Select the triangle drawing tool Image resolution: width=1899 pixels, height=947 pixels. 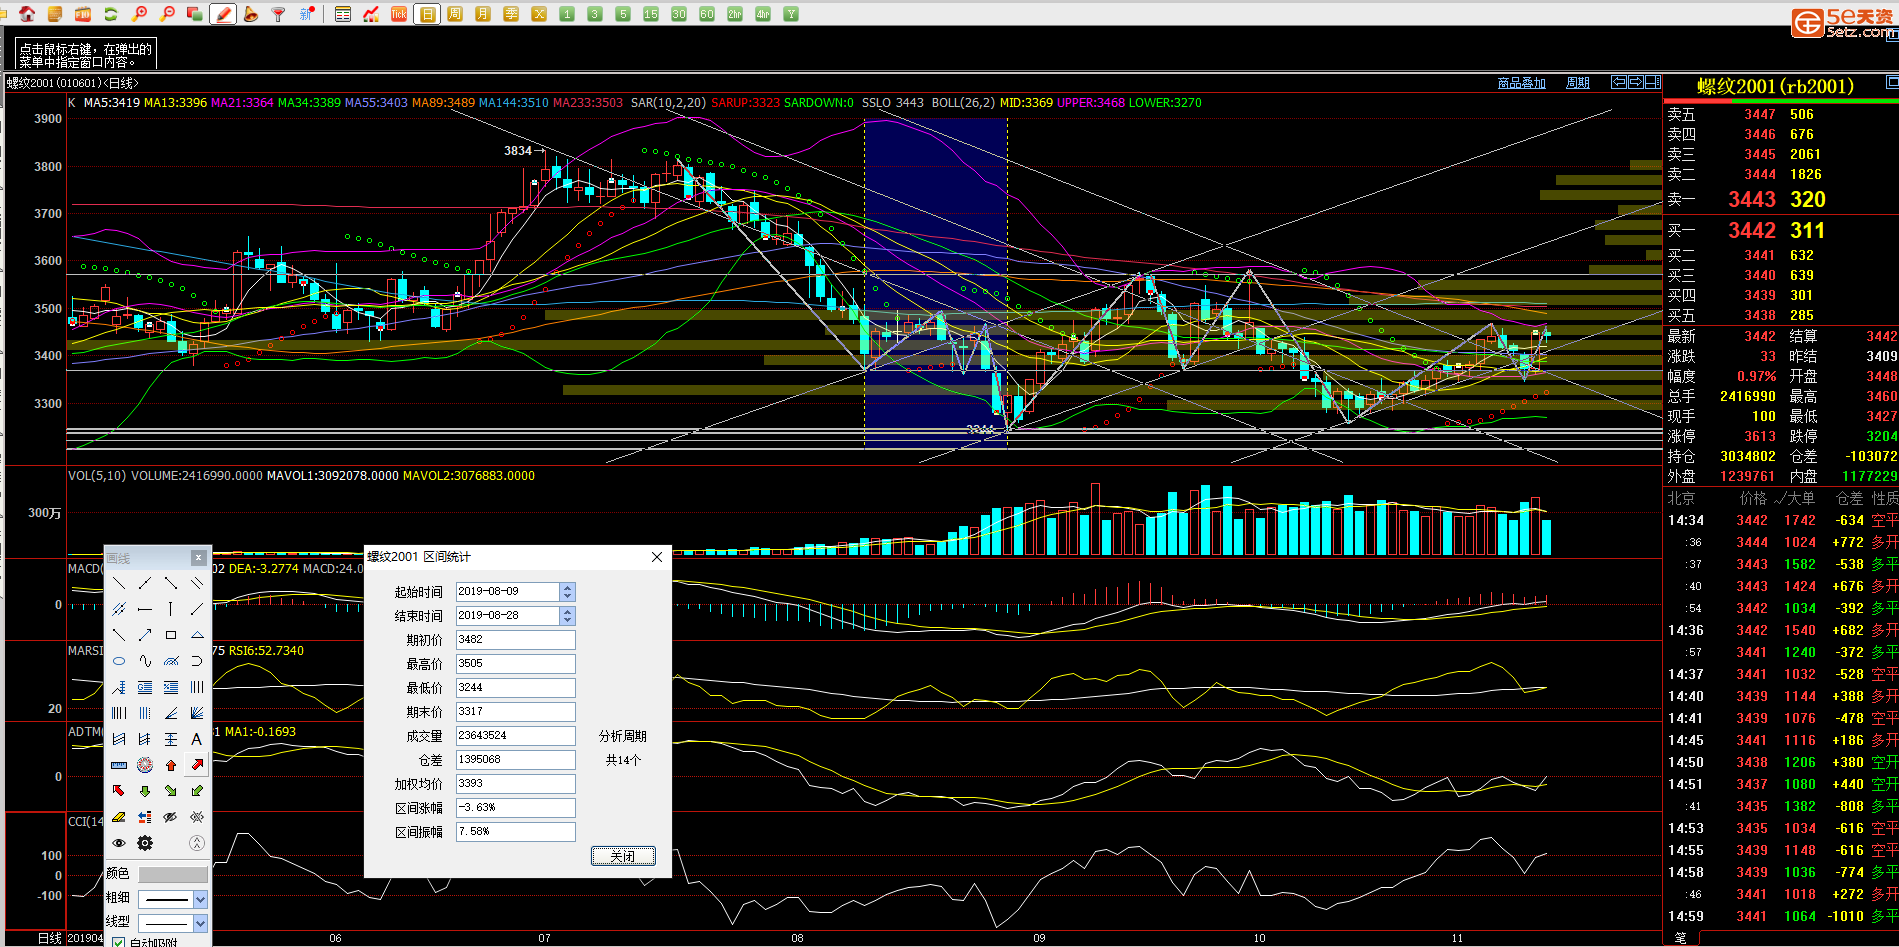coord(197,635)
